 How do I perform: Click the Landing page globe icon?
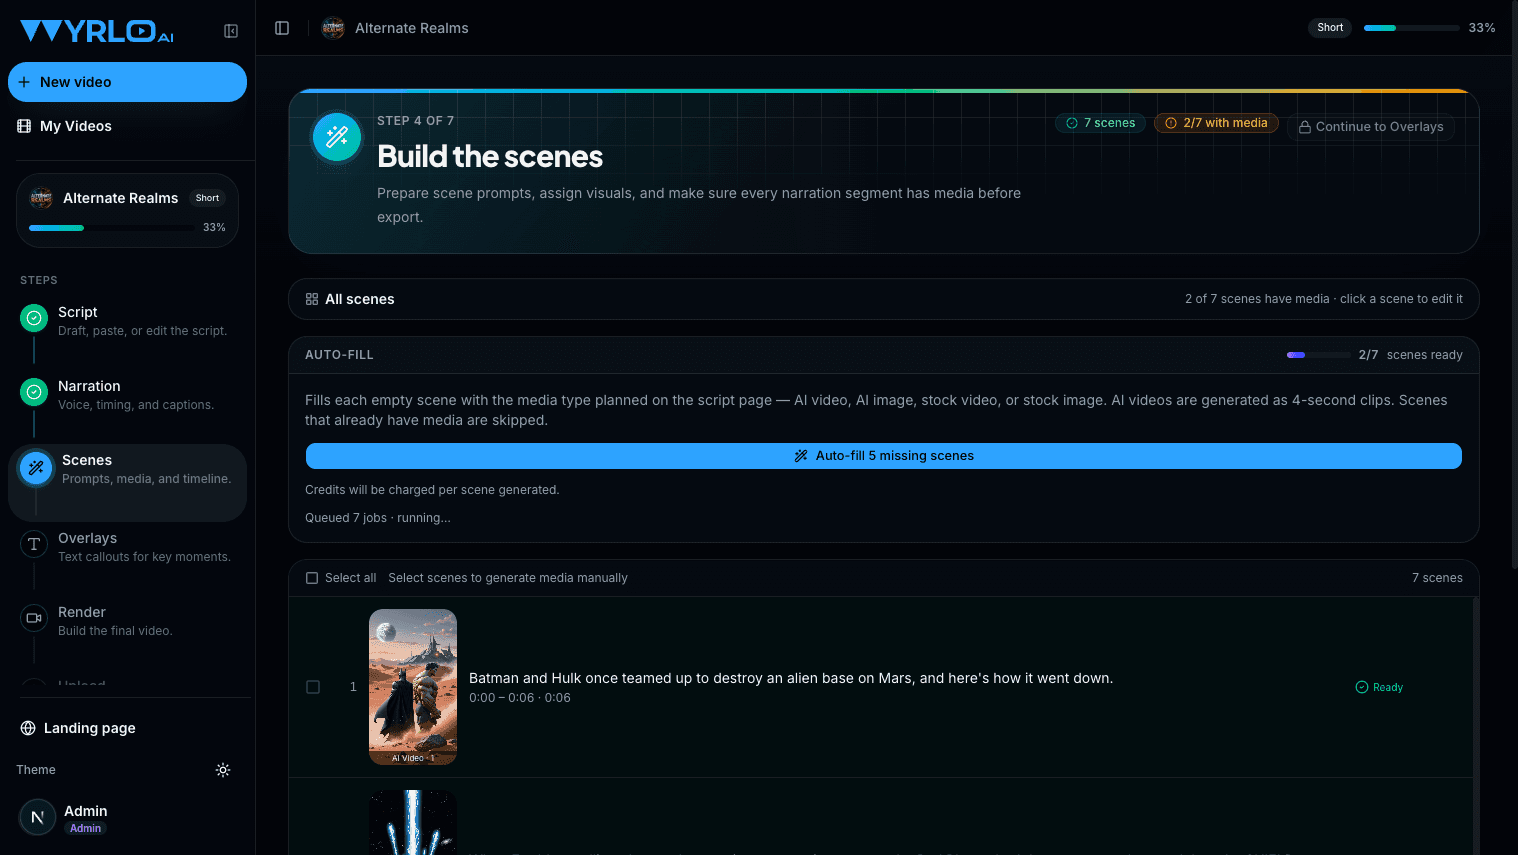pos(28,728)
